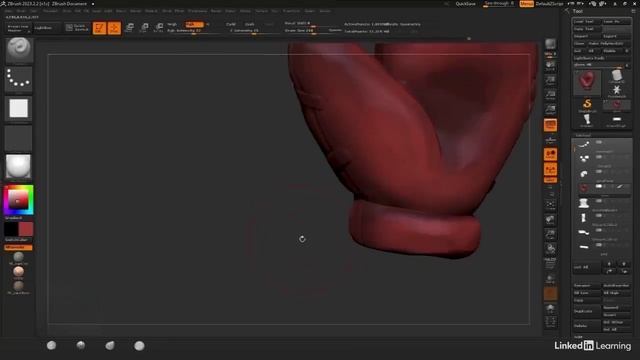Pick the fourth gray brush sphere in bottom shelf
640x360 pixels.
139,346
